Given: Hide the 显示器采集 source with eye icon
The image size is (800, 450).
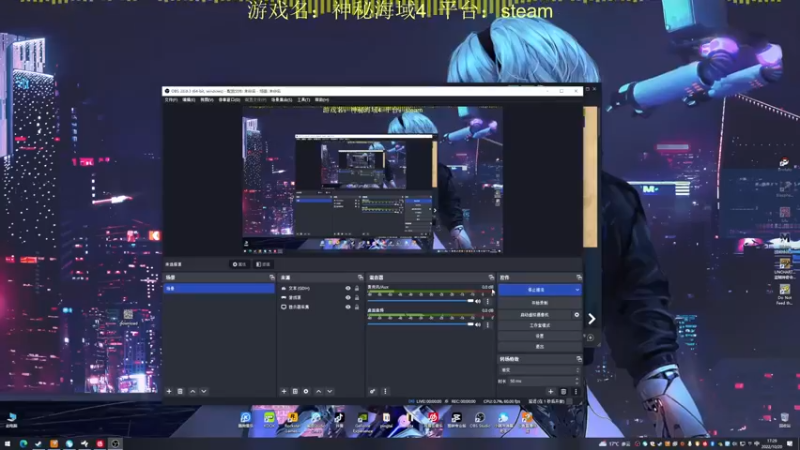Looking at the screenshot, I should tap(348, 307).
